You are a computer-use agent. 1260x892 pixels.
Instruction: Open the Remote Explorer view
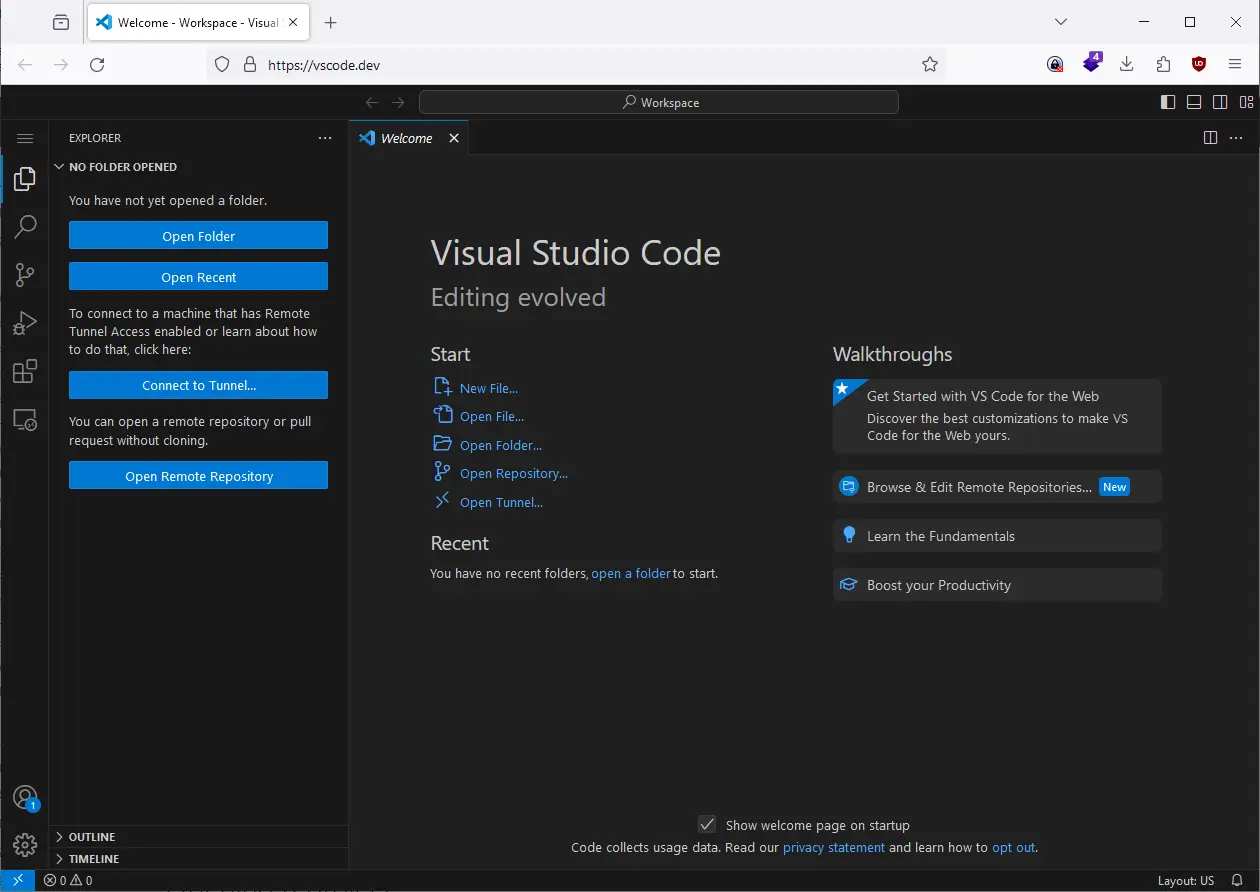coord(25,420)
